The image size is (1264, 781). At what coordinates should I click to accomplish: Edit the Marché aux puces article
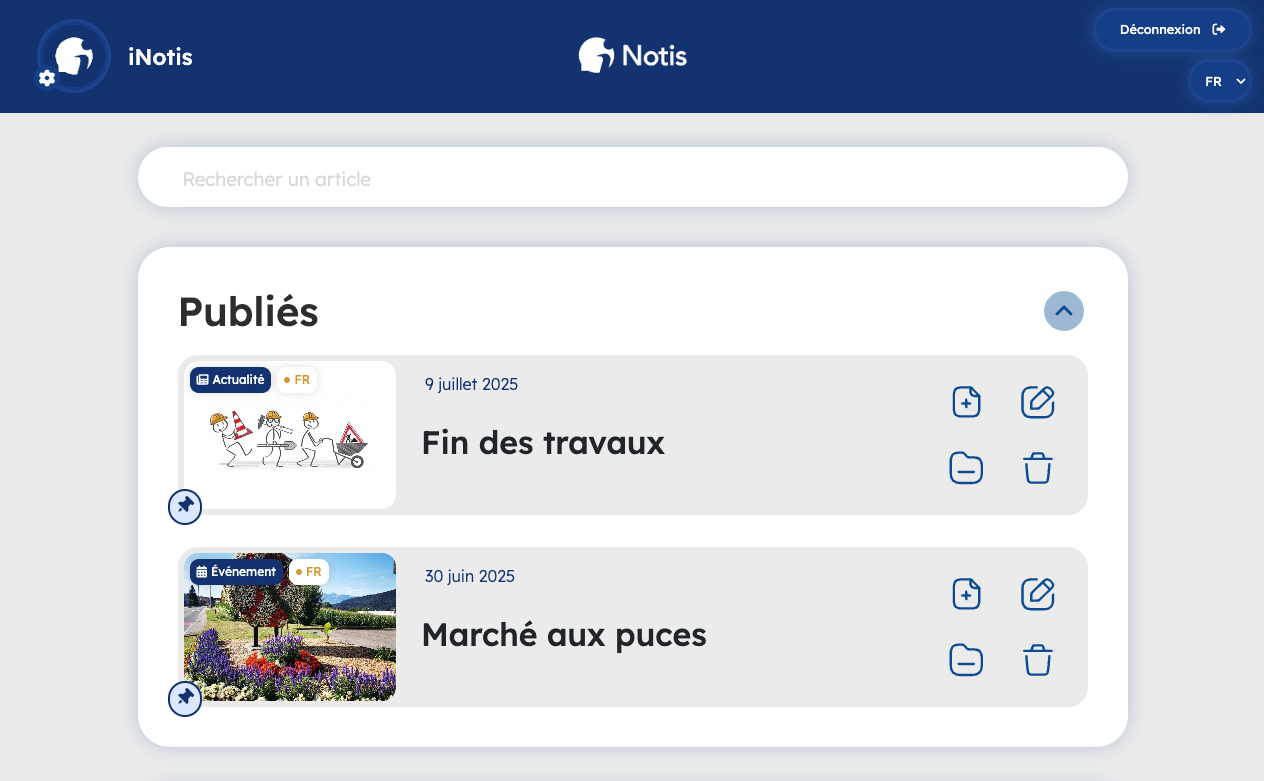tap(1038, 594)
